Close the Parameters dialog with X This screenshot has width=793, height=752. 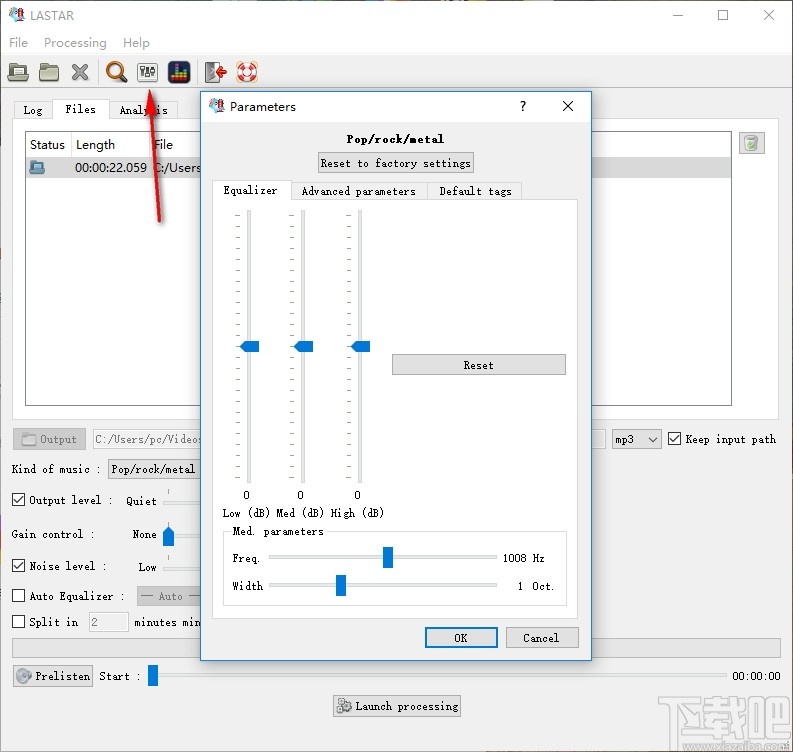pos(568,106)
